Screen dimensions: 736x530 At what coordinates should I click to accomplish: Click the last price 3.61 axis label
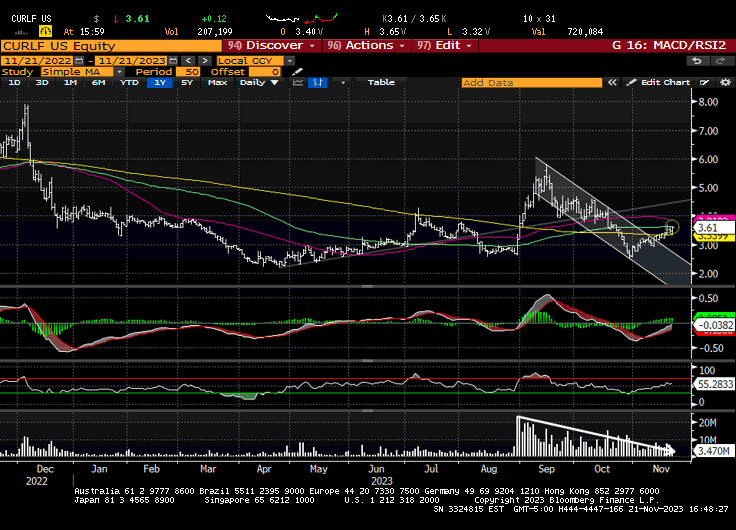point(713,228)
